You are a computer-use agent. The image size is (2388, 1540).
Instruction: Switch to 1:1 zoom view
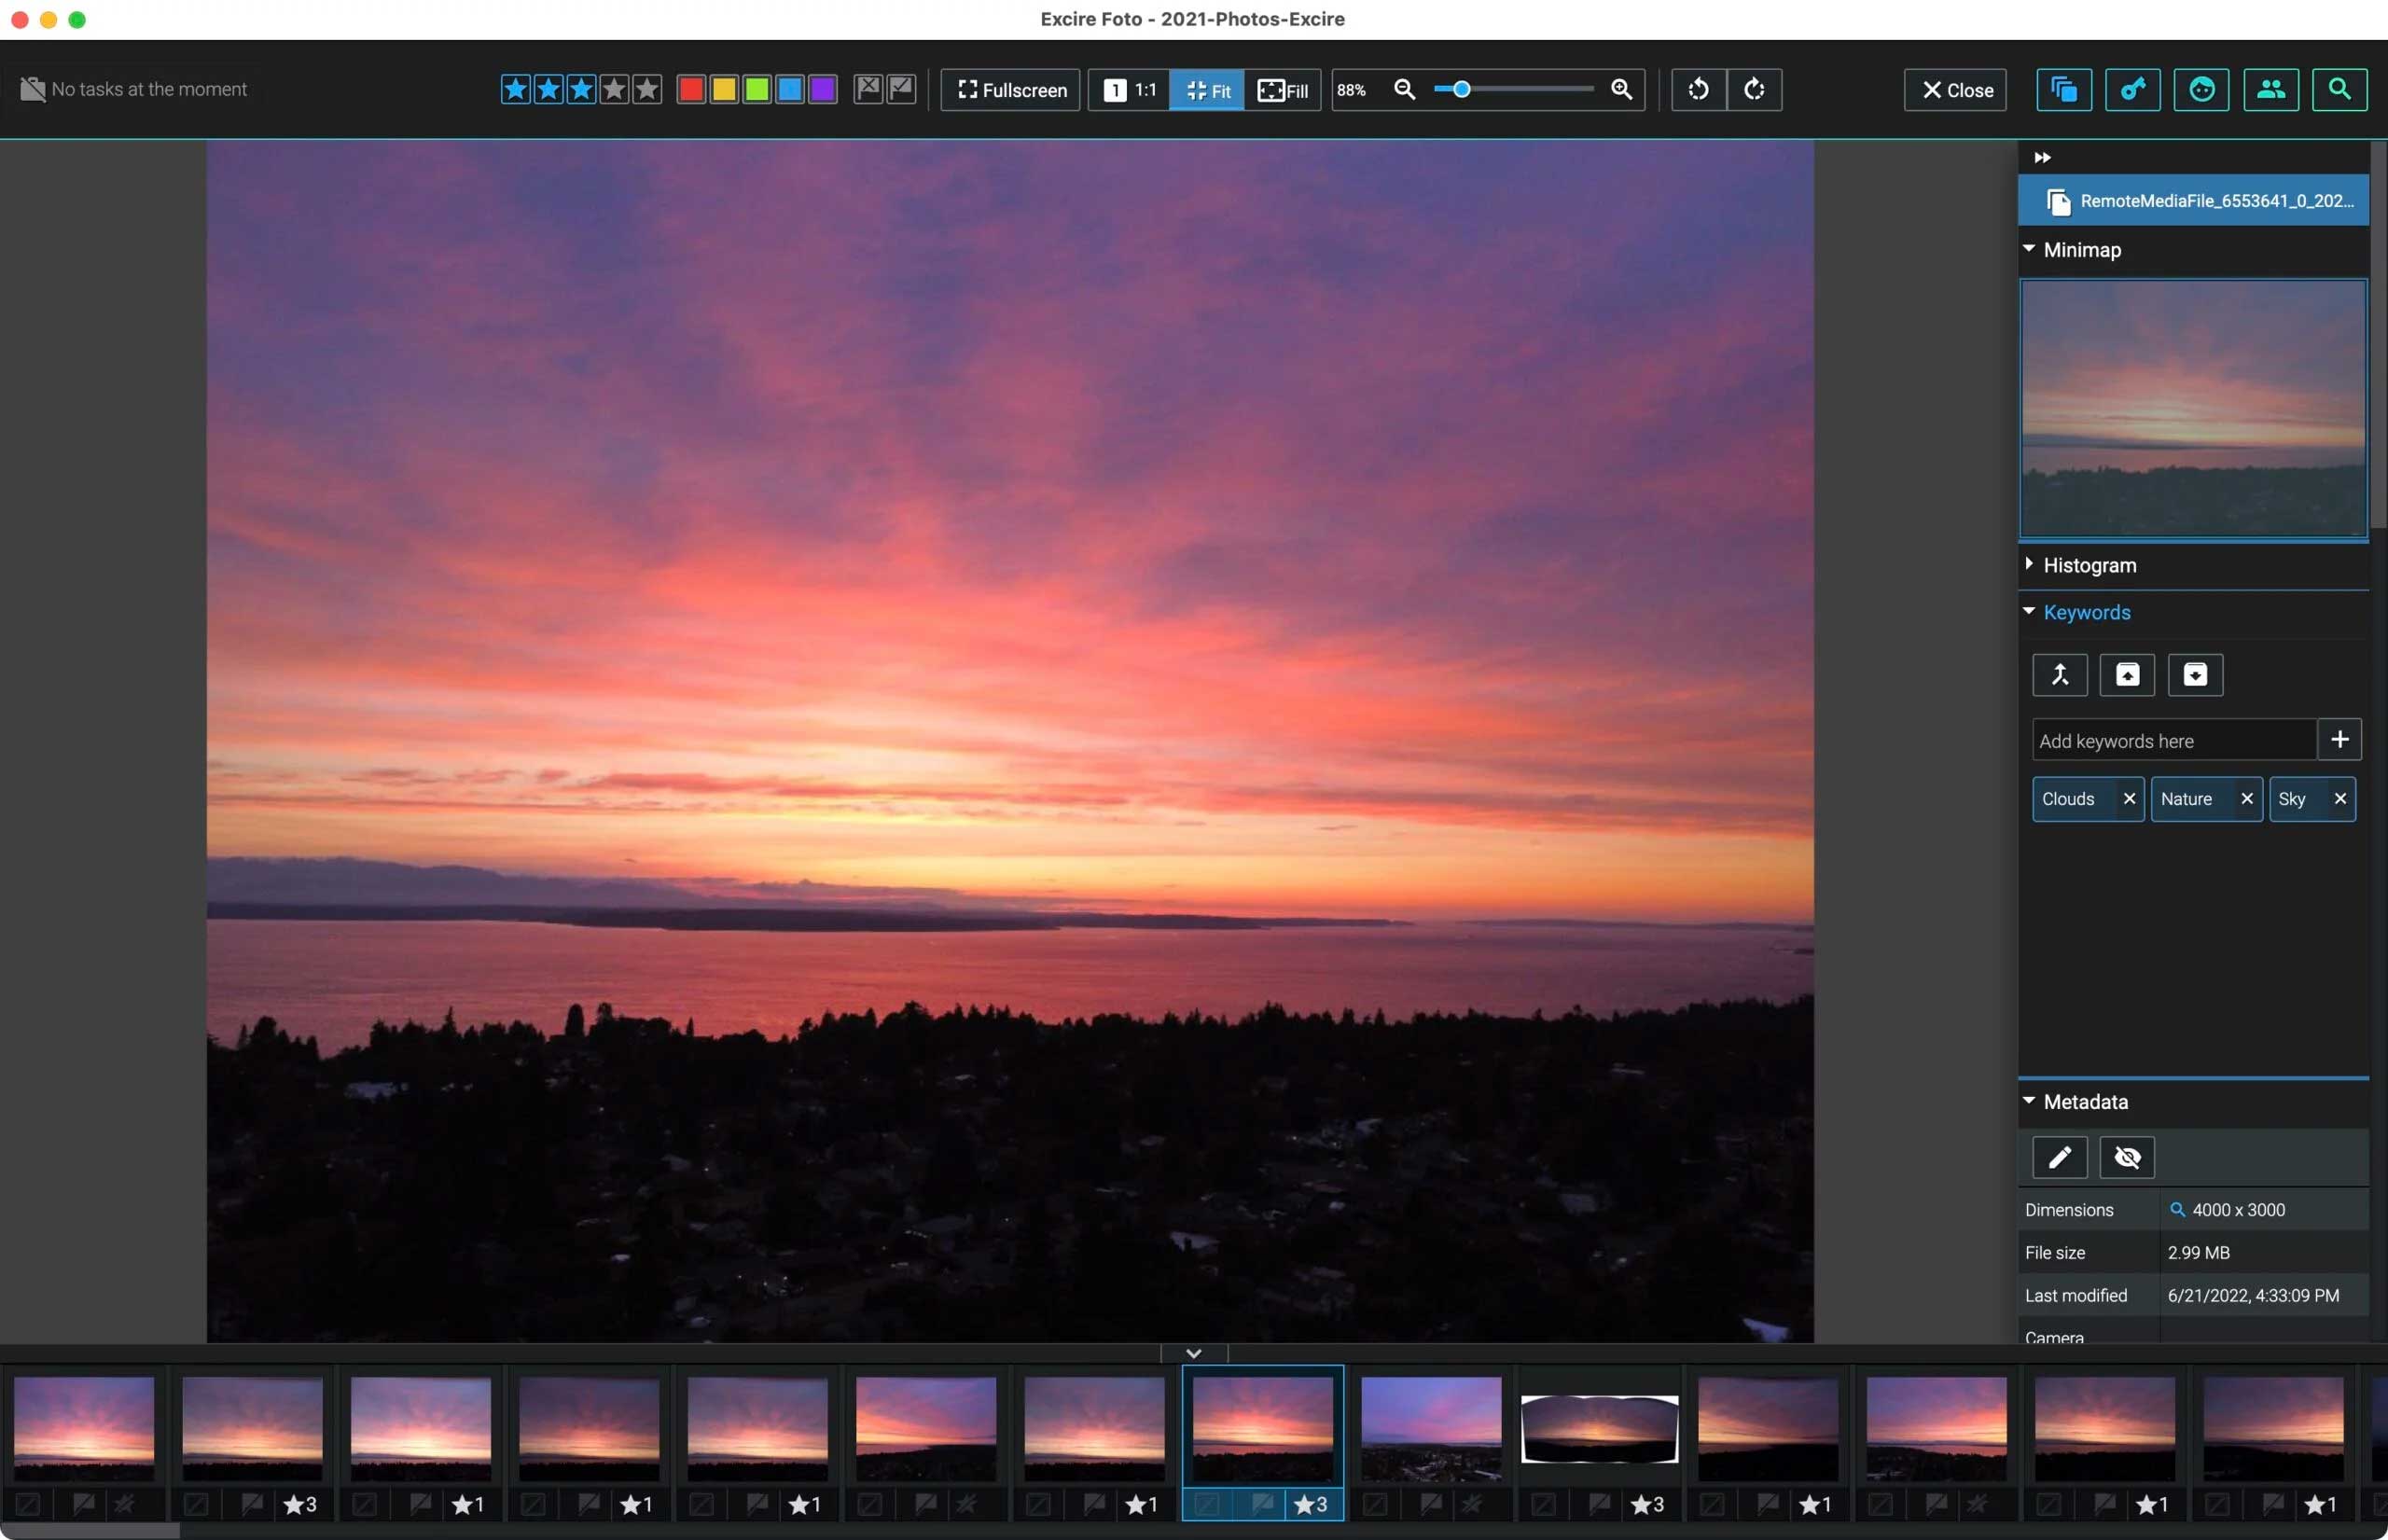(x=1130, y=90)
